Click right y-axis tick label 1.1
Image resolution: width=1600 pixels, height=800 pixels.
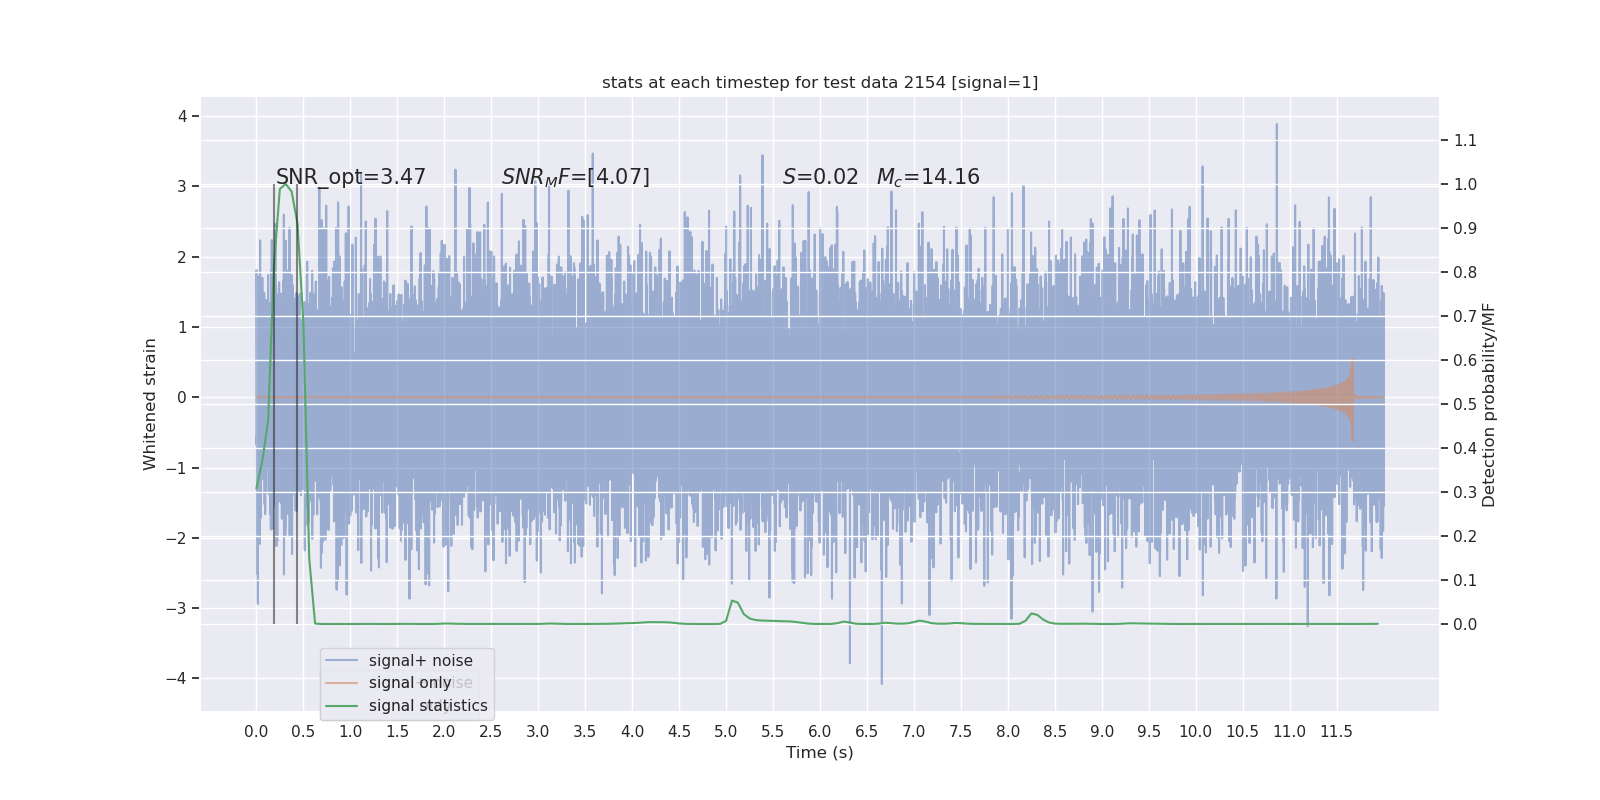[x=1465, y=141]
